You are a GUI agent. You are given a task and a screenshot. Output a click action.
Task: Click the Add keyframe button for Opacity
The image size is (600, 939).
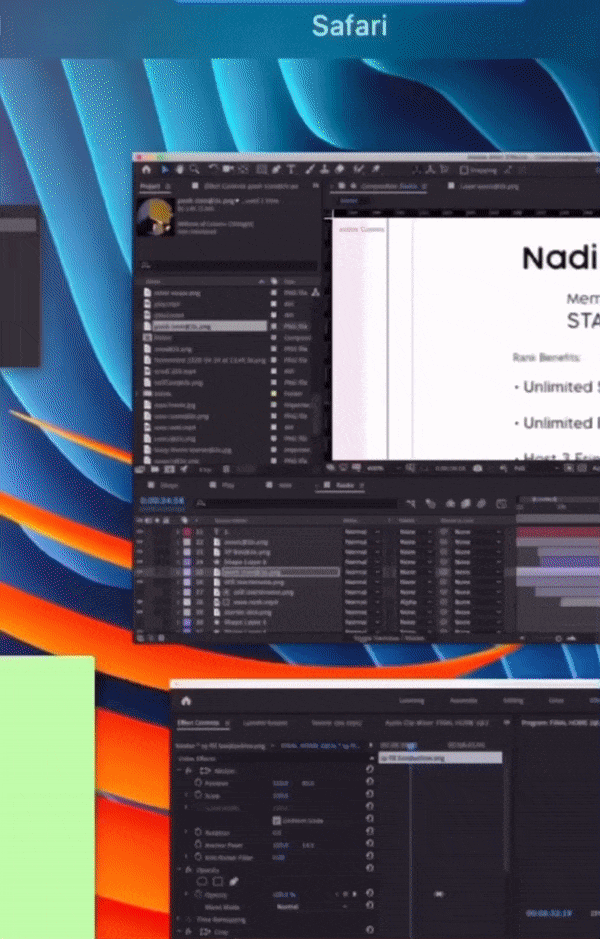(x=346, y=894)
